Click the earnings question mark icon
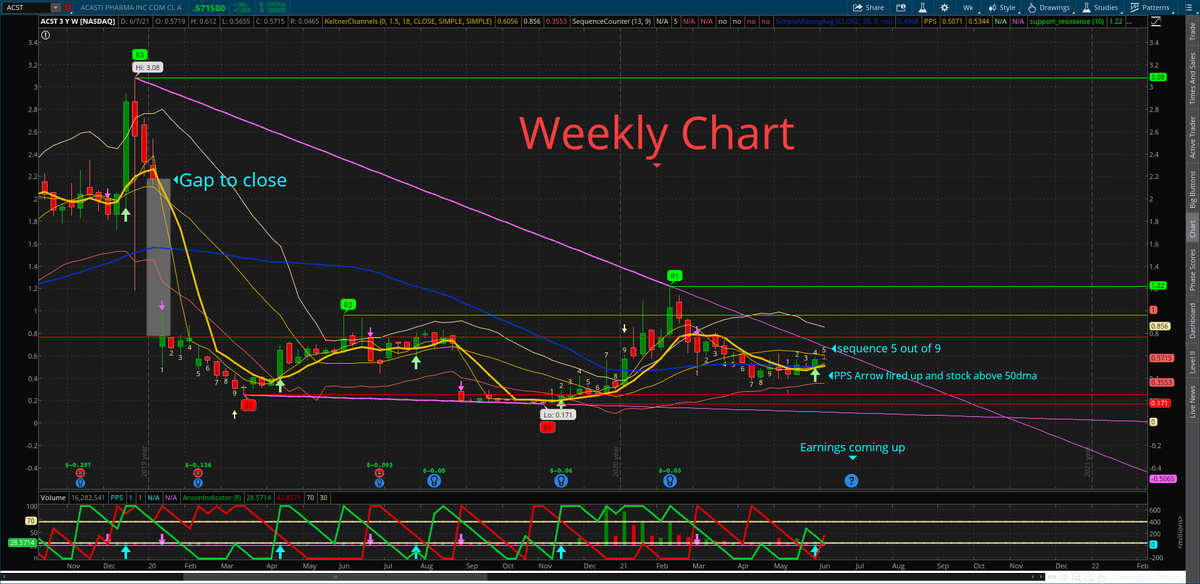The width and height of the screenshot is (1200, 584). [851, 481]
